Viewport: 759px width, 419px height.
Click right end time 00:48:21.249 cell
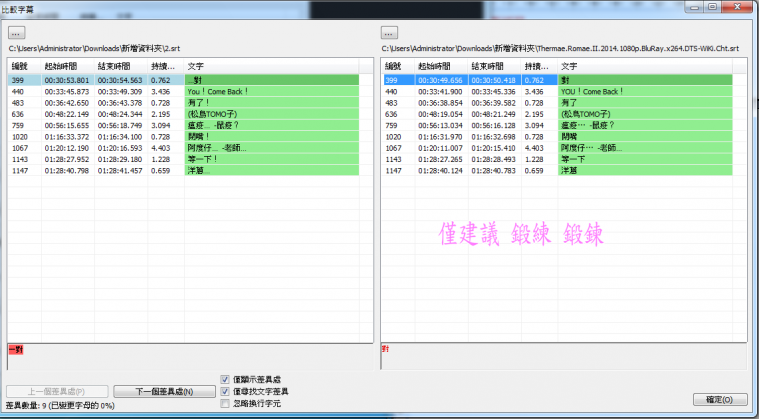pyautogui.click(x=494, y=114)
